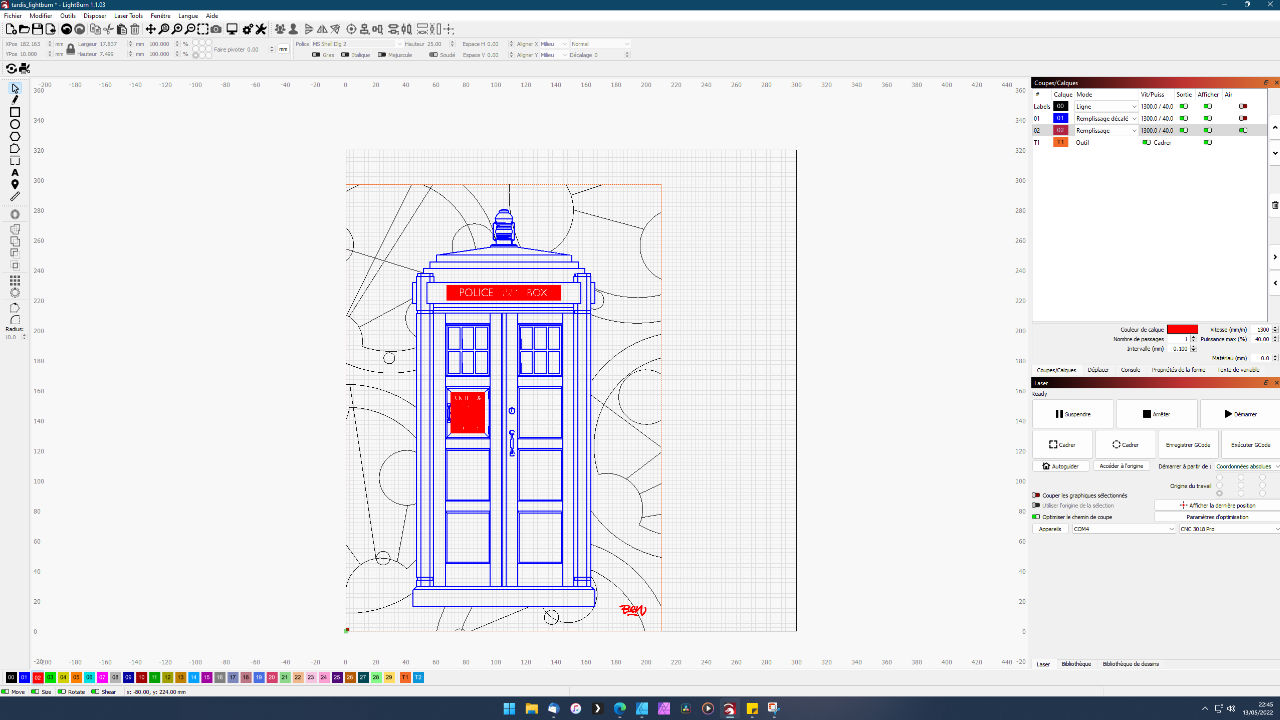Viewport: 1280px width, 720px height.
Task: Choose the Select arrow tool
Action: [x=15, y=88]
